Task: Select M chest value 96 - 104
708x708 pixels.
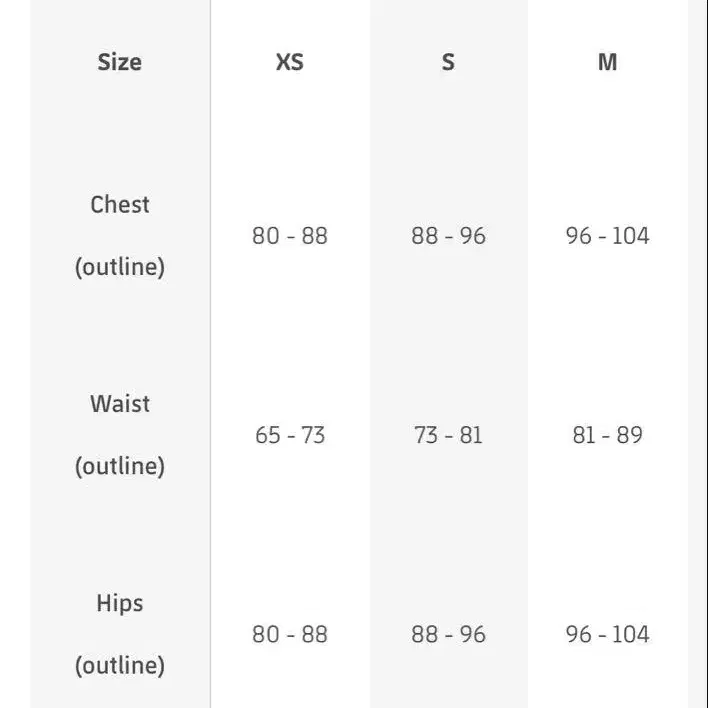Action: click(x=607, y=236)
